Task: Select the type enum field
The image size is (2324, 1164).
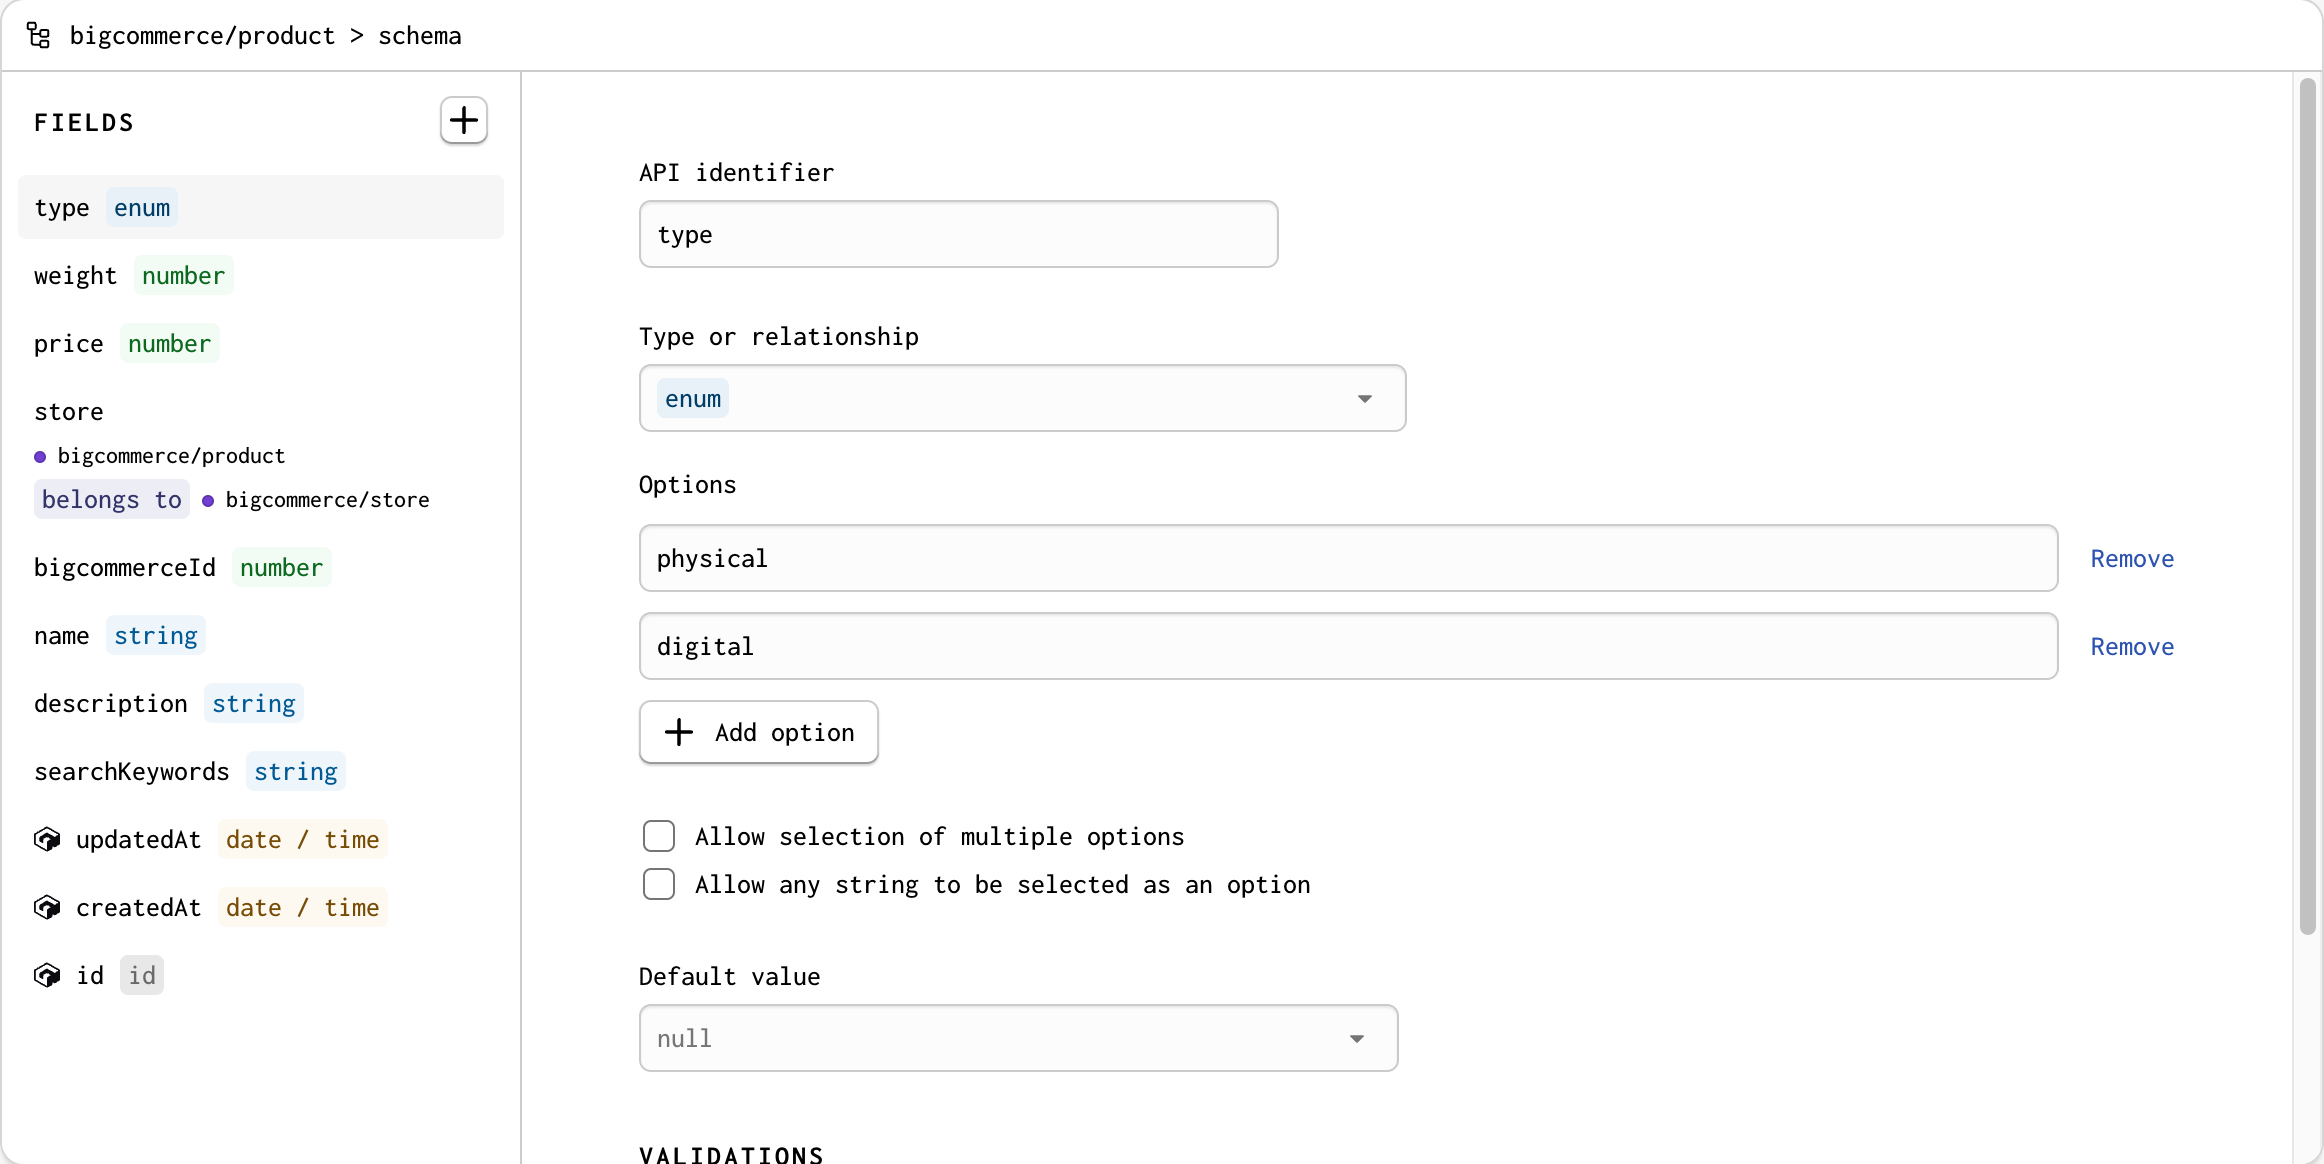Action: click(x=260, y=207)
